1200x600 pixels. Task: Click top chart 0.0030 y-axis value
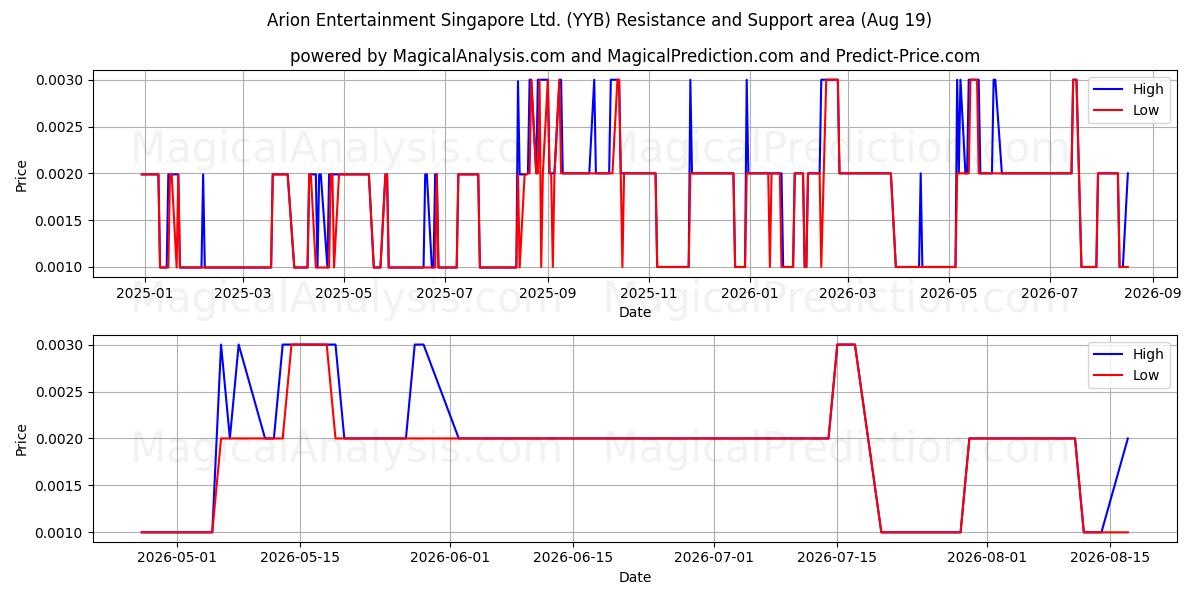point(61,80)
